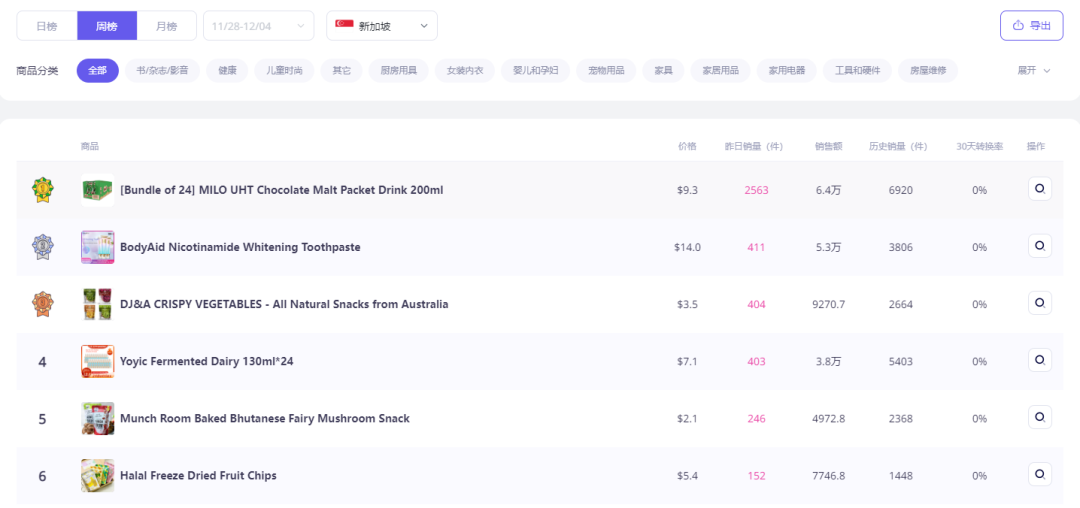
Task: Click the 5403 historical sales cell
Action: click(901, 361)
